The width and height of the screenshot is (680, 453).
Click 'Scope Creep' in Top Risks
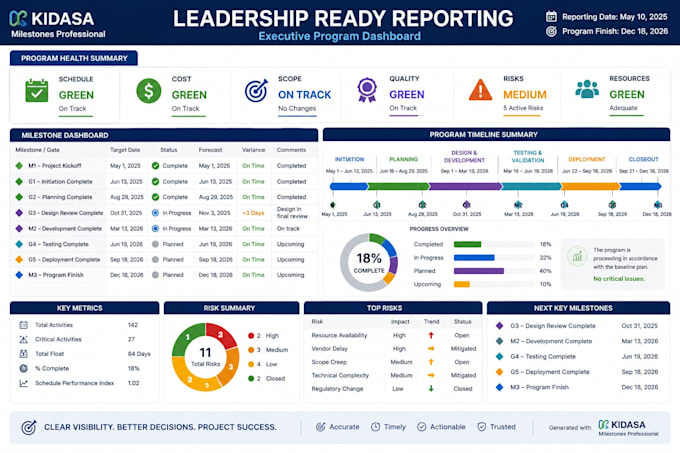coord(329,362)
